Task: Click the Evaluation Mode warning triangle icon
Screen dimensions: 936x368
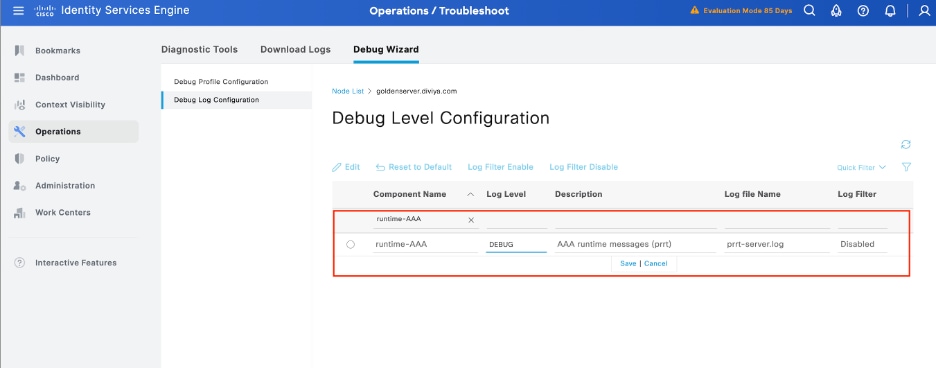Action: point(694,11)
